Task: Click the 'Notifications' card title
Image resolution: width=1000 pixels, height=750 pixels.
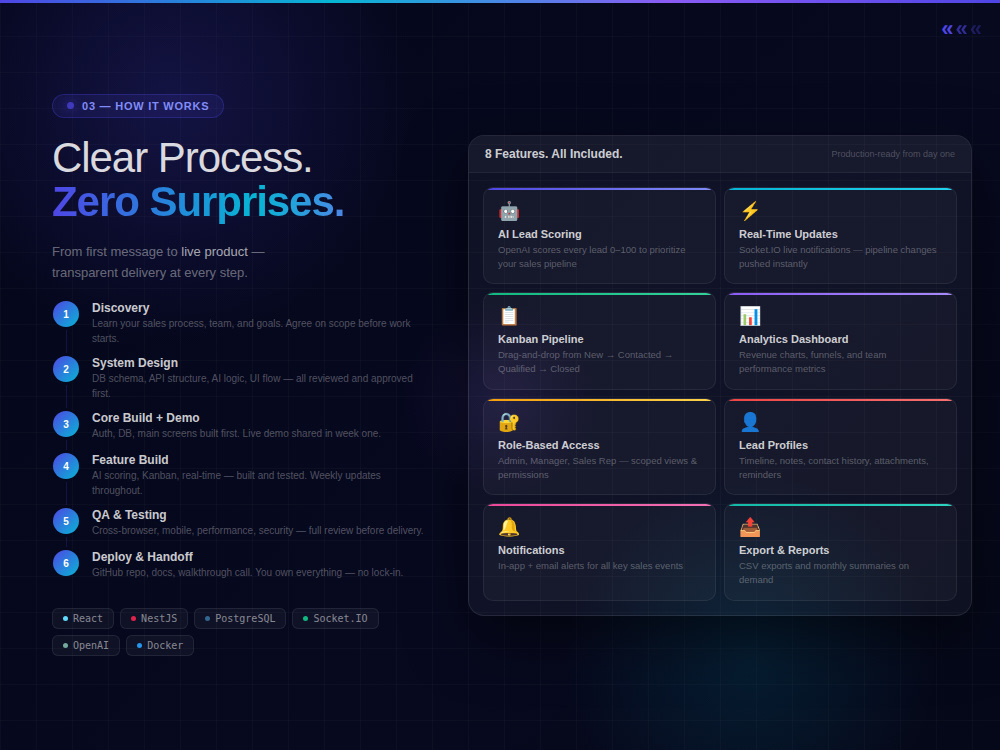Action: [531, 550]
